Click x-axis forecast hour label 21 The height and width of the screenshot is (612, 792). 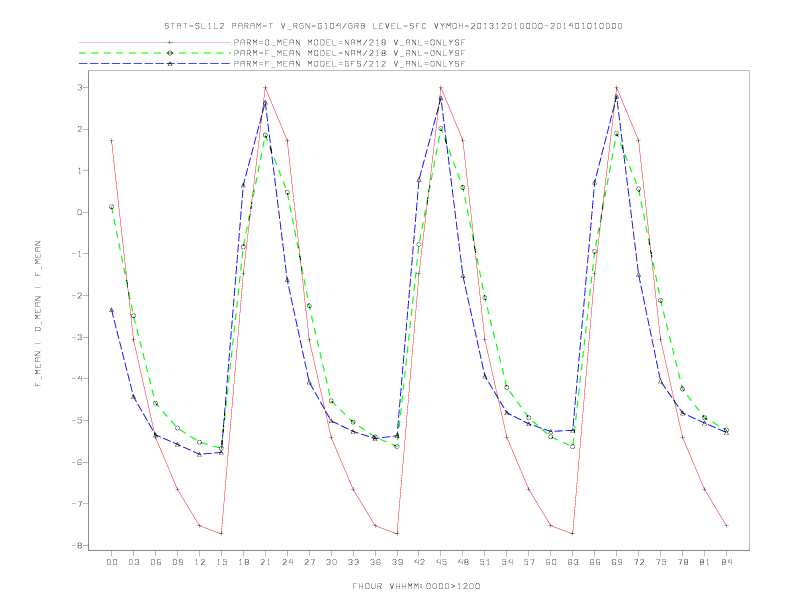265,562
